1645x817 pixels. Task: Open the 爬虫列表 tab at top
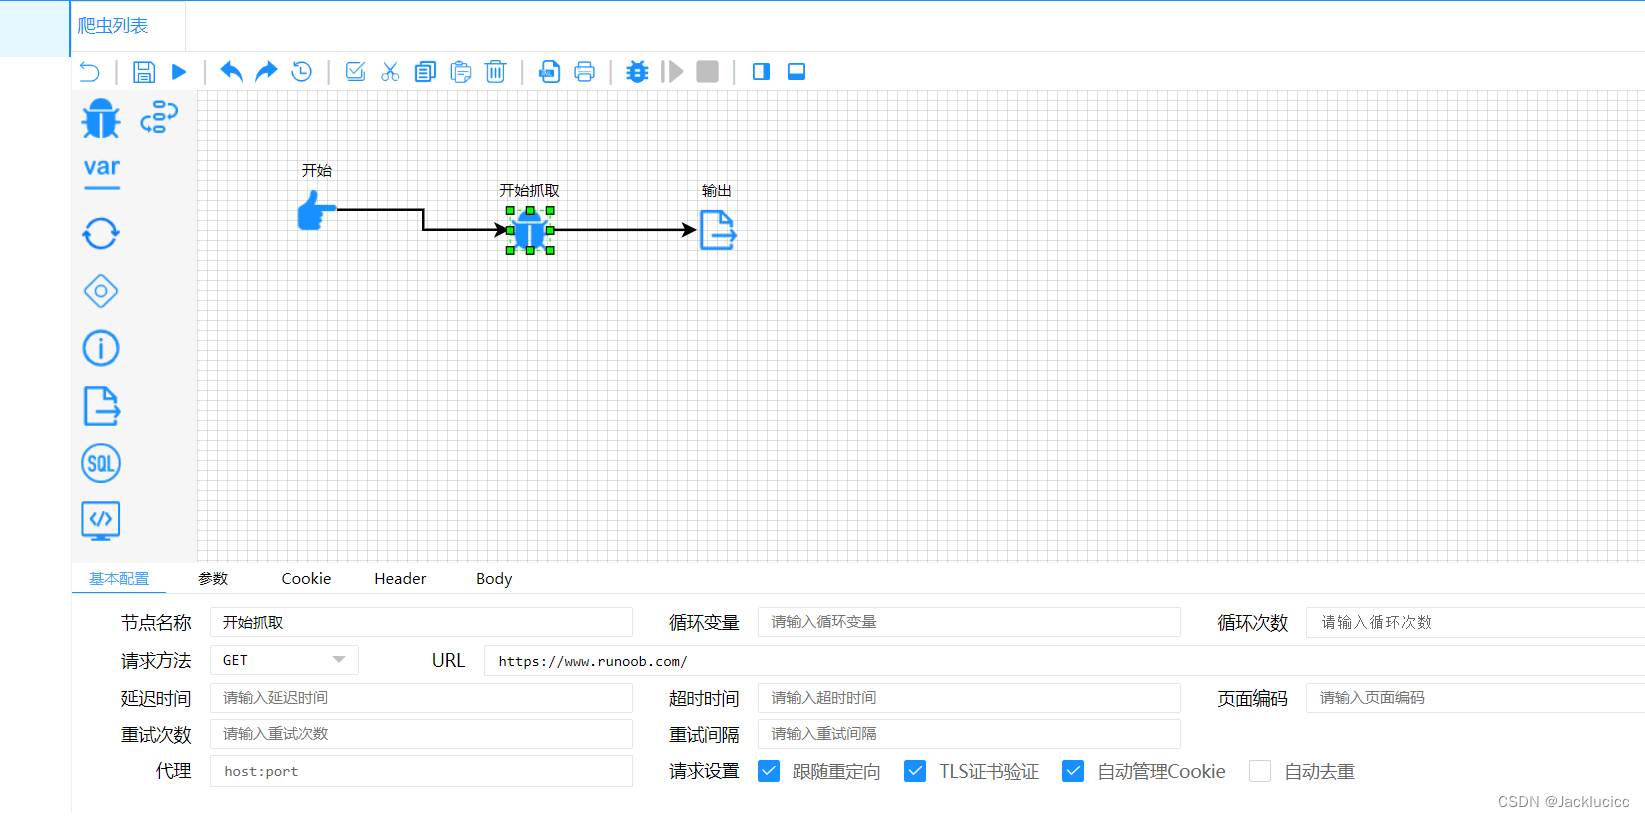(113, 26)
